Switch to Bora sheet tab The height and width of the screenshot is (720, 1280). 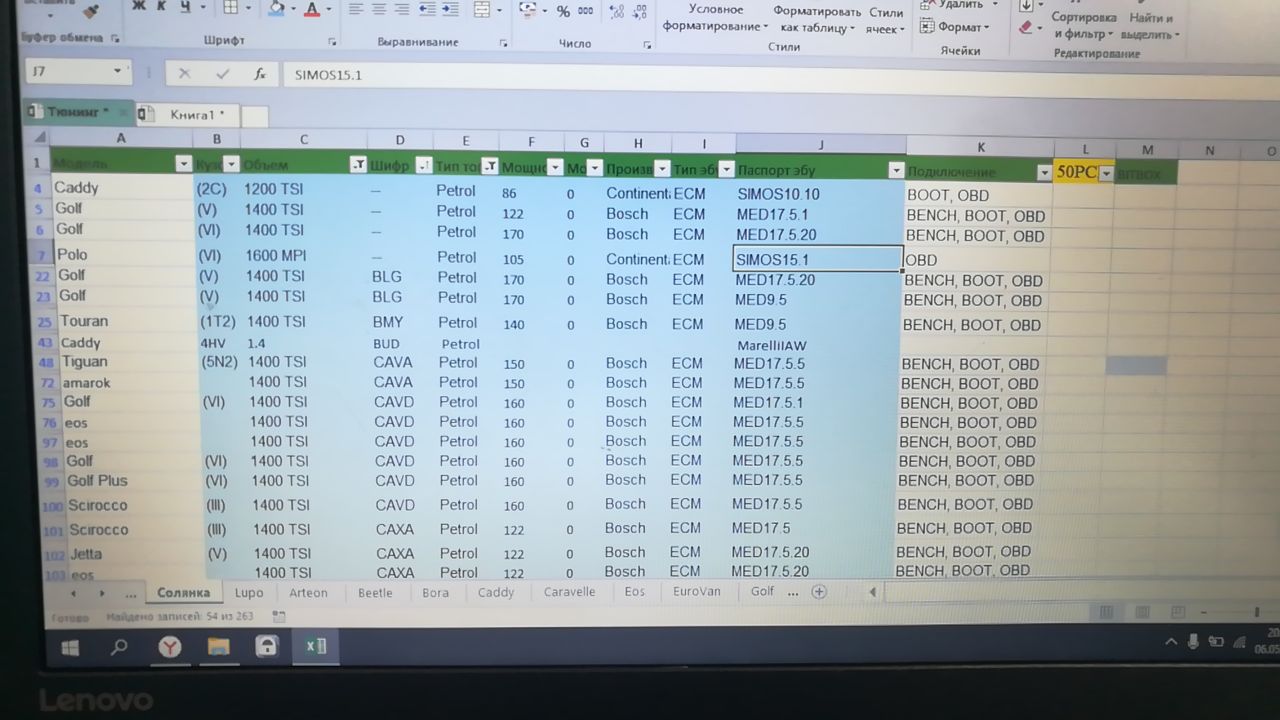click(435, 592)
